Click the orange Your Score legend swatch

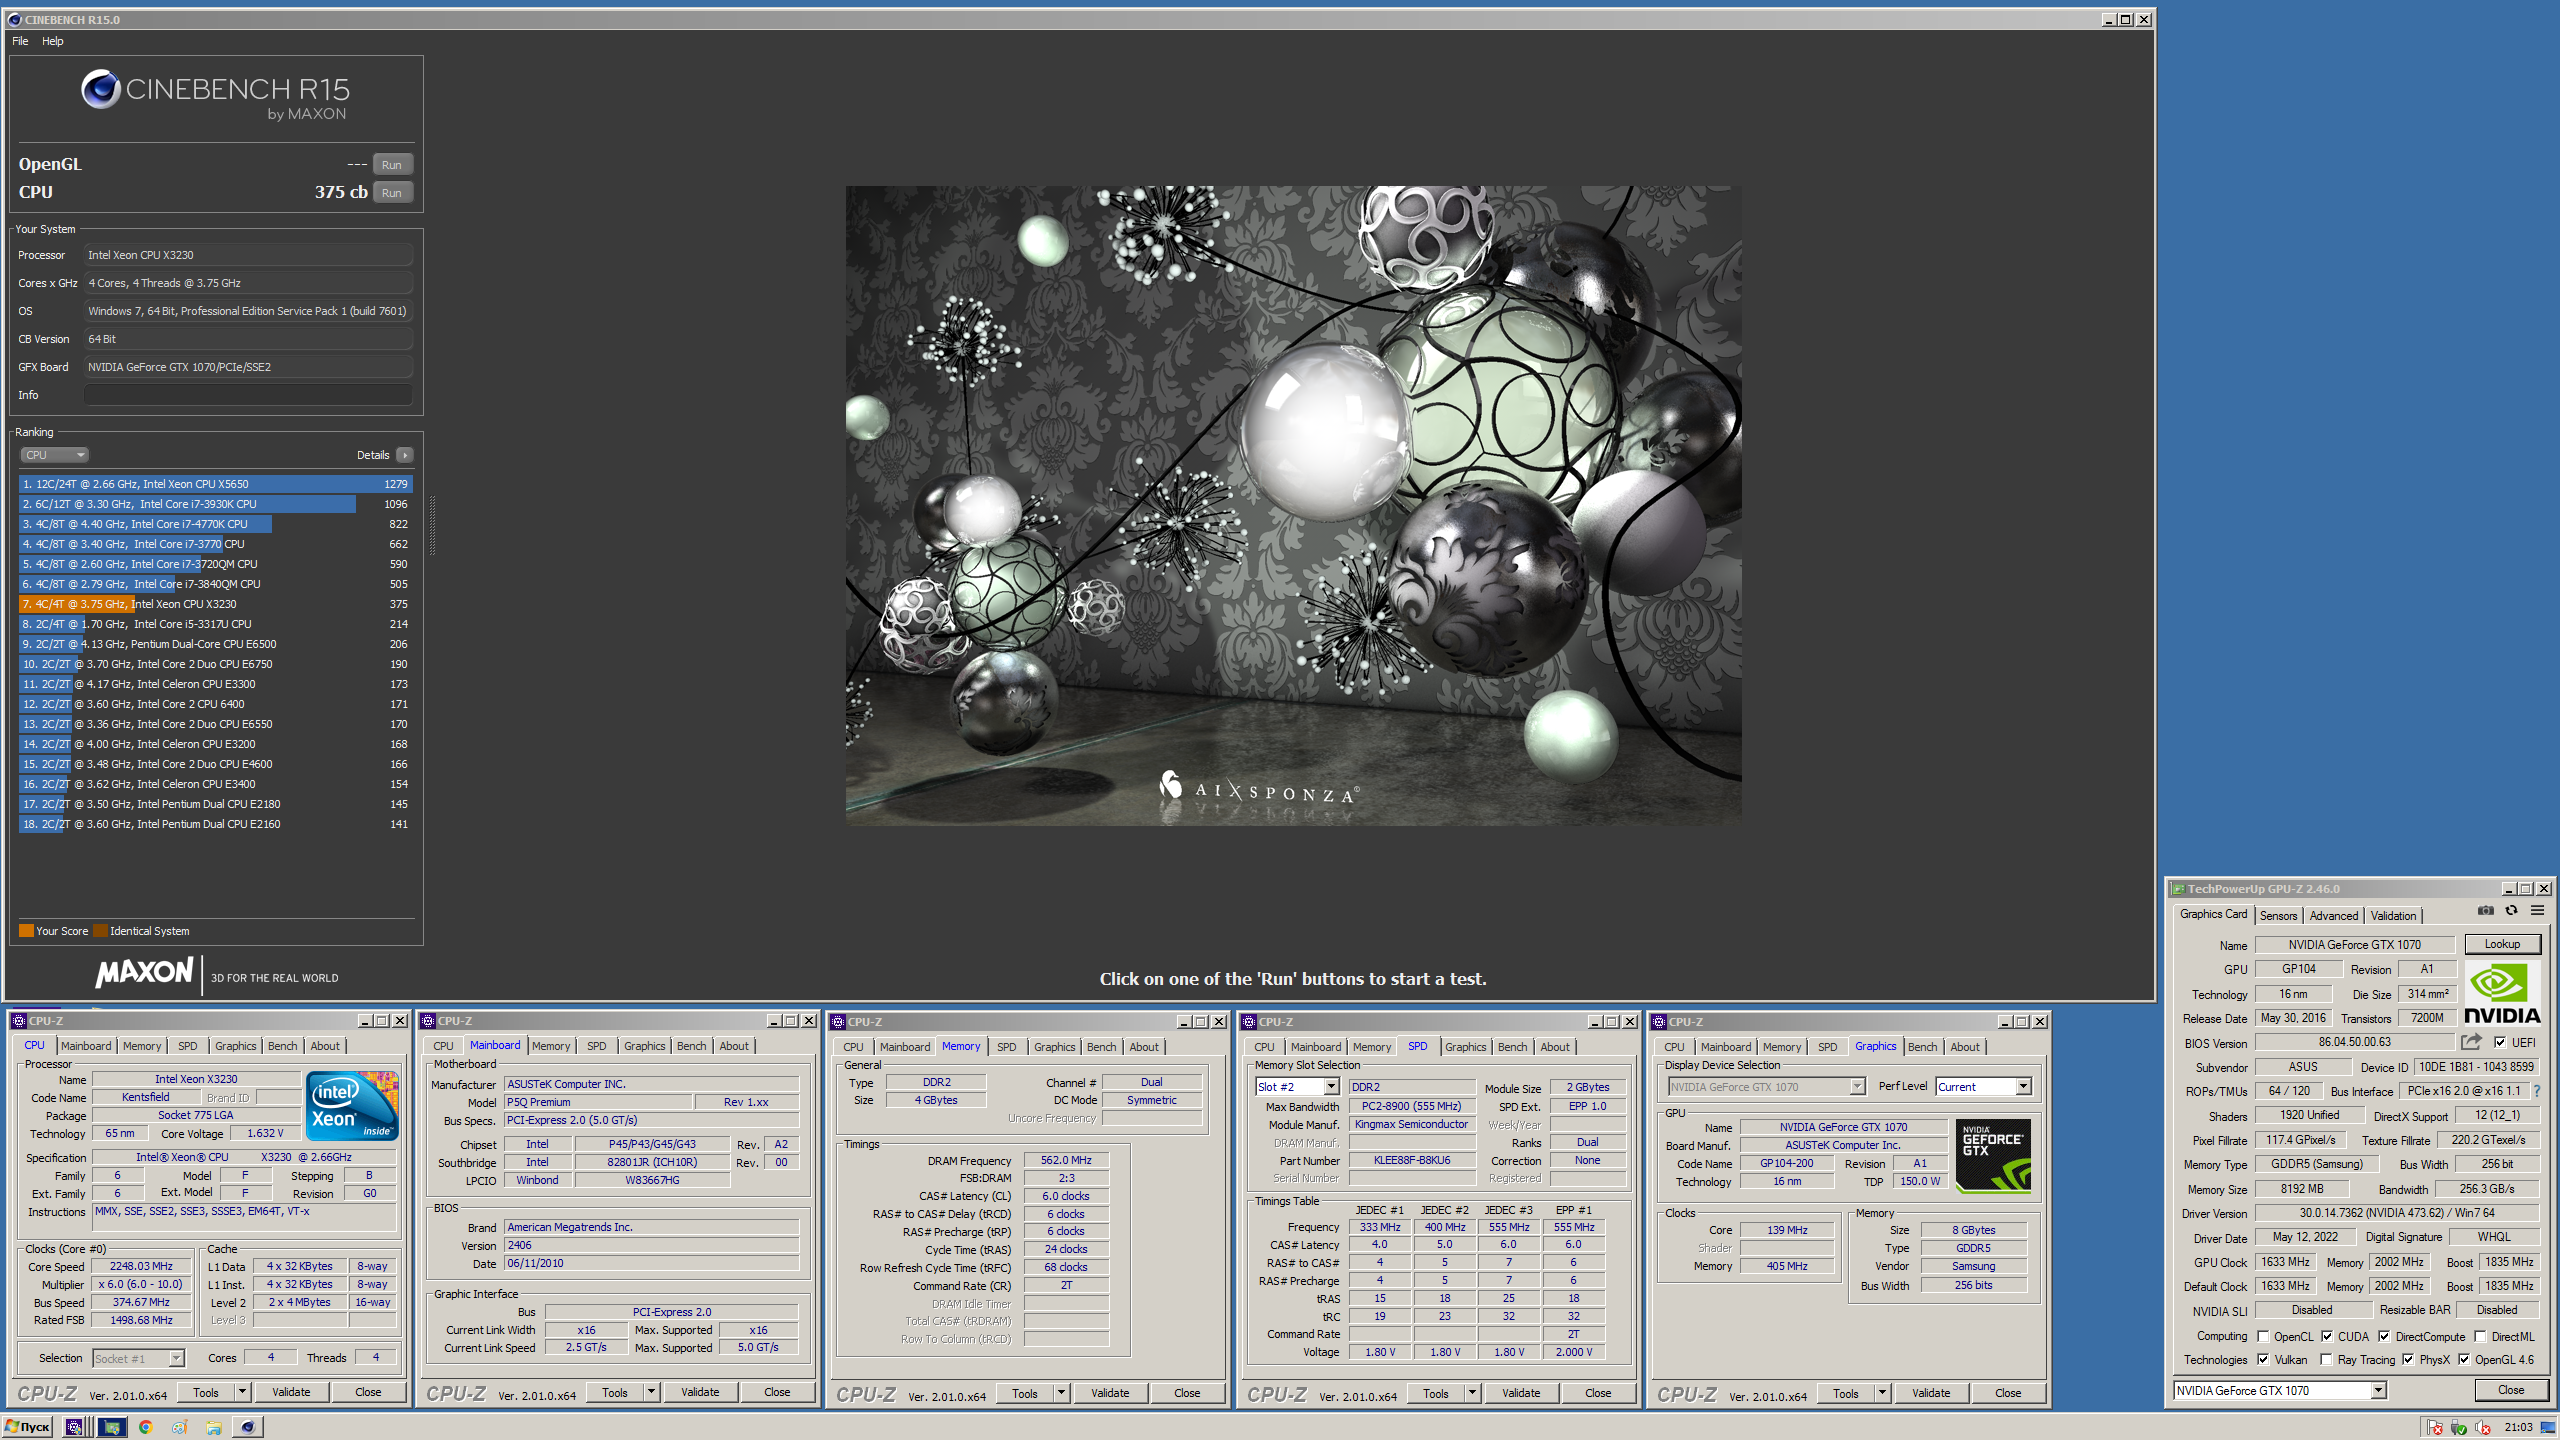point(26,931)
